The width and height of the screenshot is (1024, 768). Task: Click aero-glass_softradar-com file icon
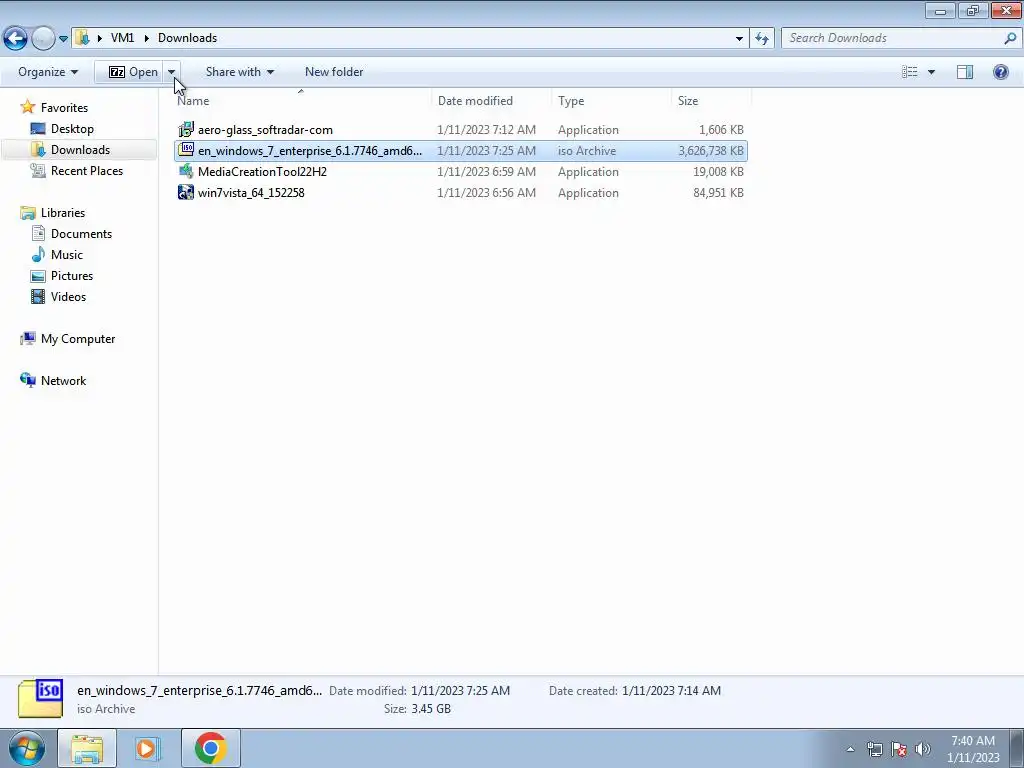click(x=186, y=129)
